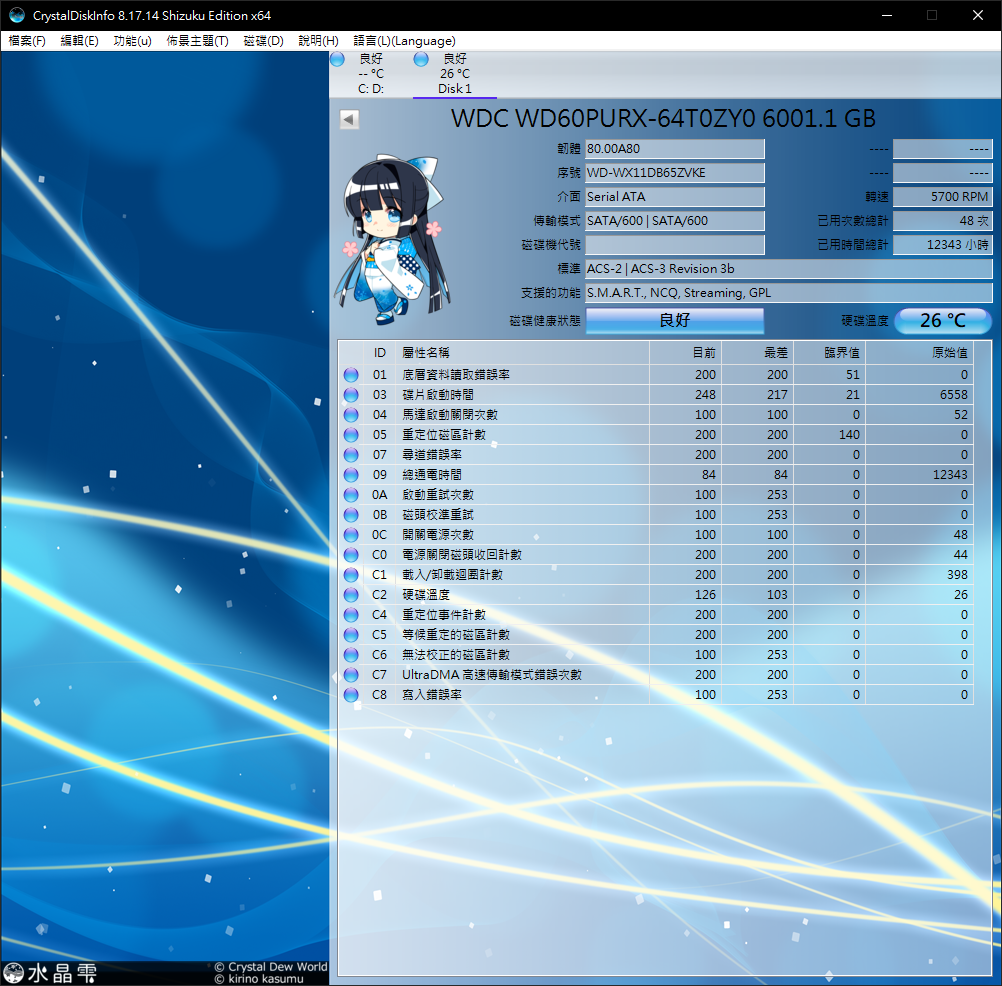Select the 碟片啟動時間 attribute name

(x=438, y=395)
